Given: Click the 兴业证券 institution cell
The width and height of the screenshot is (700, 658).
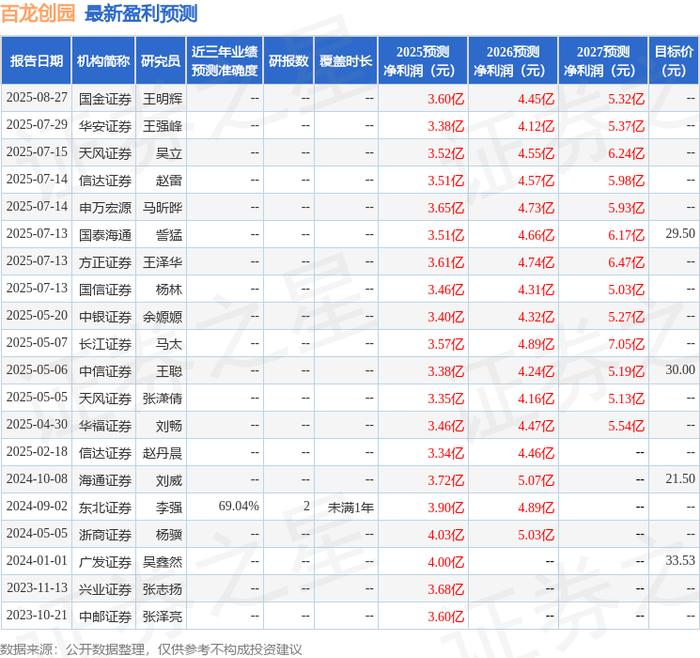Looking at the screenshot, I should [105, 589].
